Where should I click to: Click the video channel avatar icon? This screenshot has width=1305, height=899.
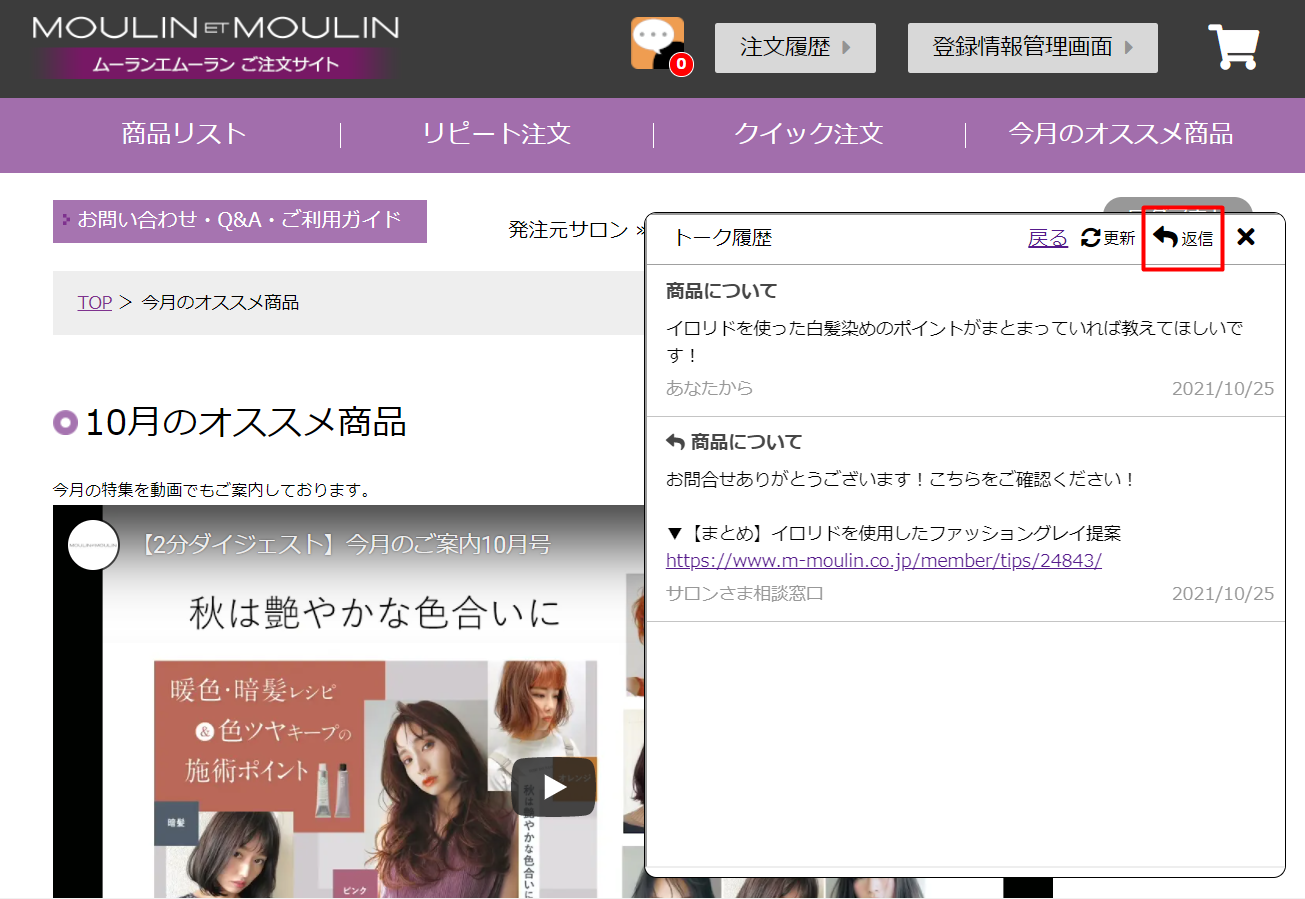94,545
